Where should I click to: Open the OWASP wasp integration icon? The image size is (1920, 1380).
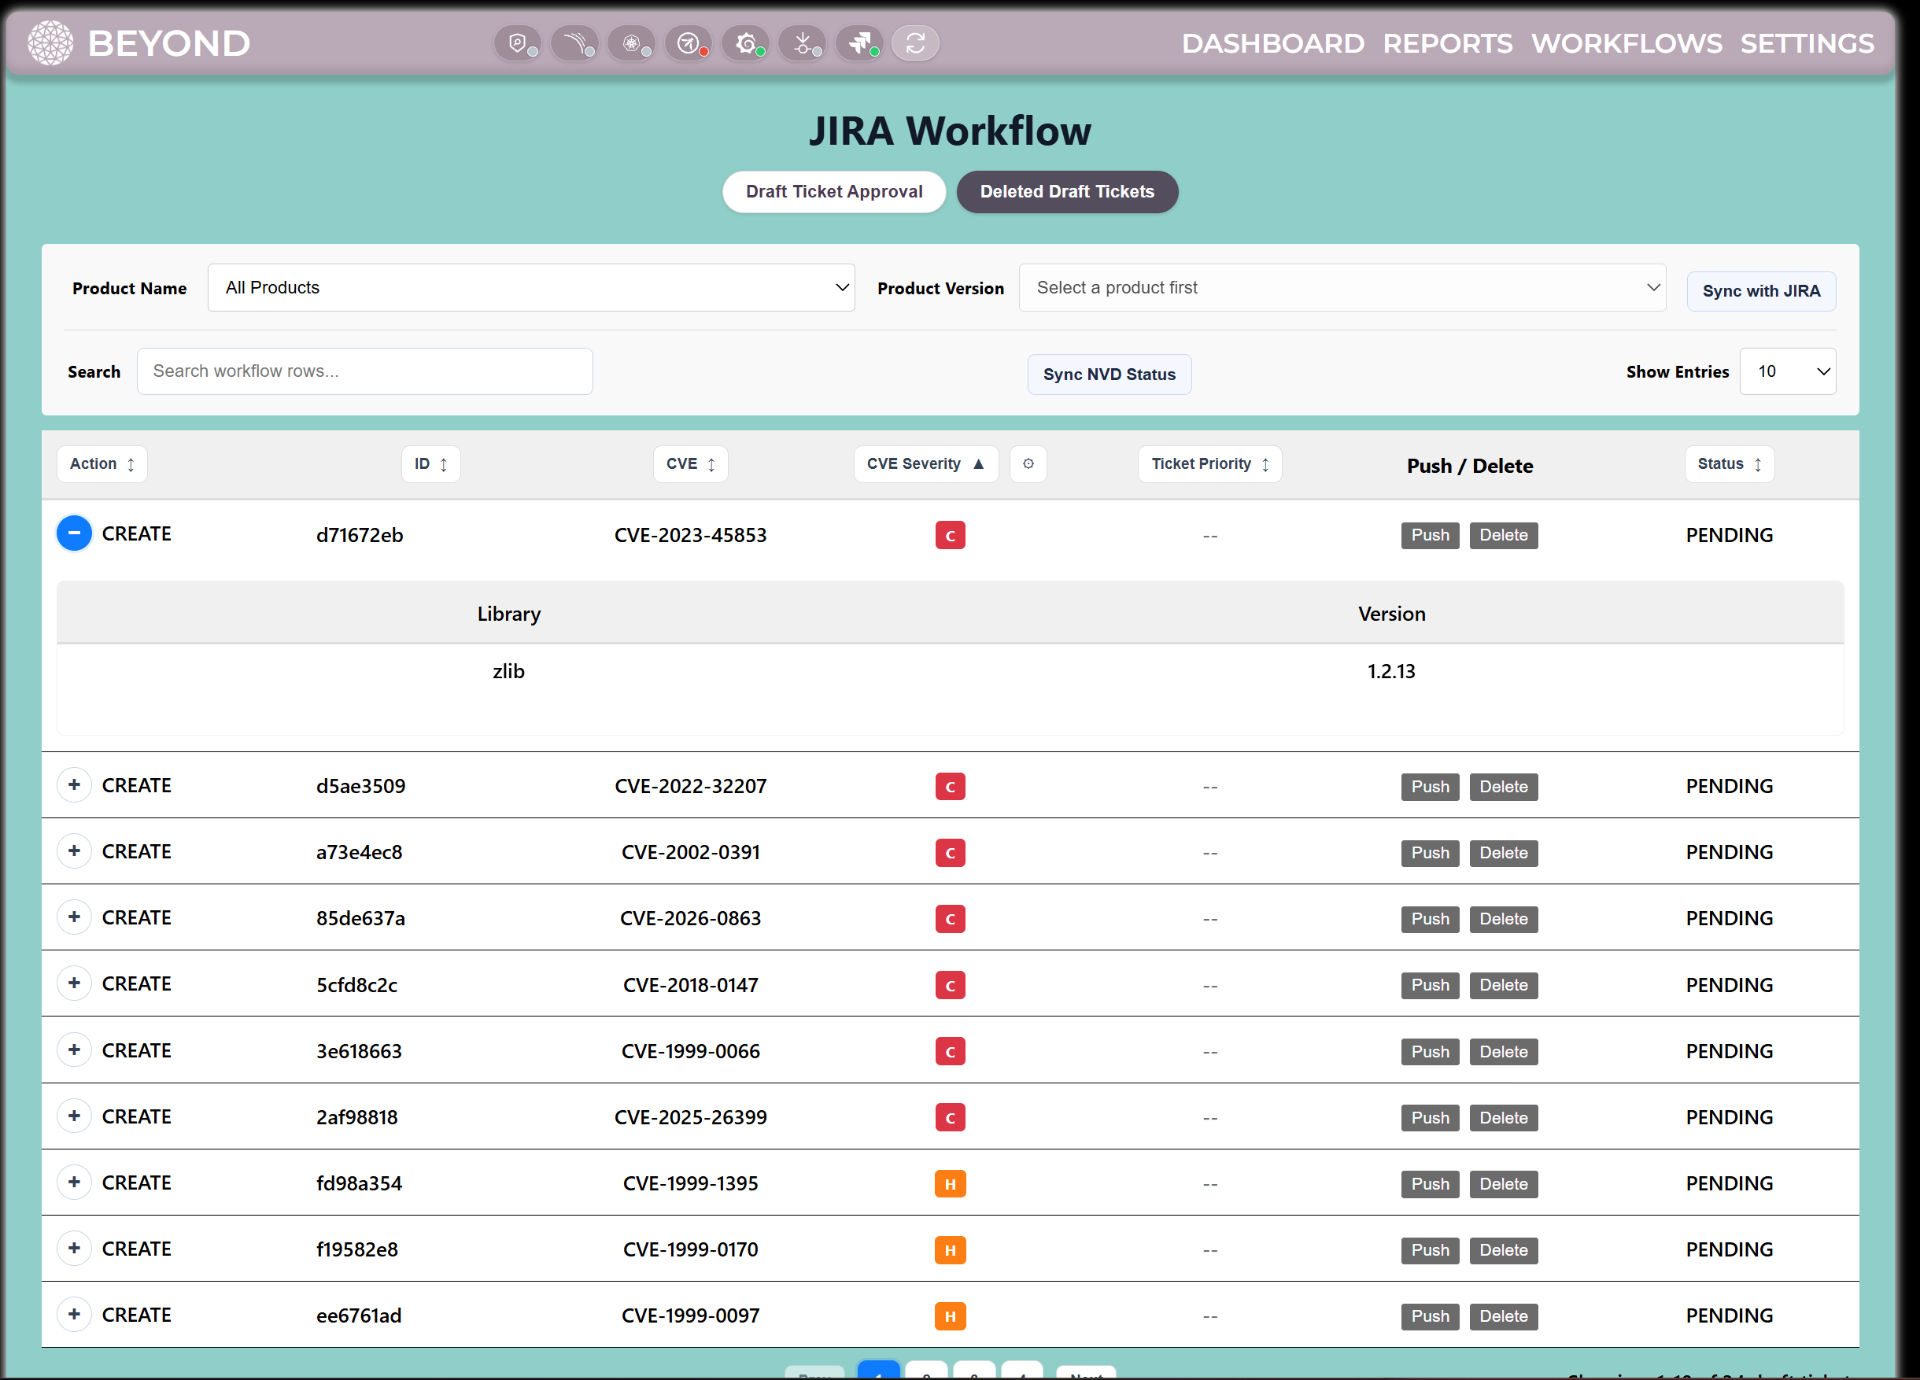pos(688,43)
